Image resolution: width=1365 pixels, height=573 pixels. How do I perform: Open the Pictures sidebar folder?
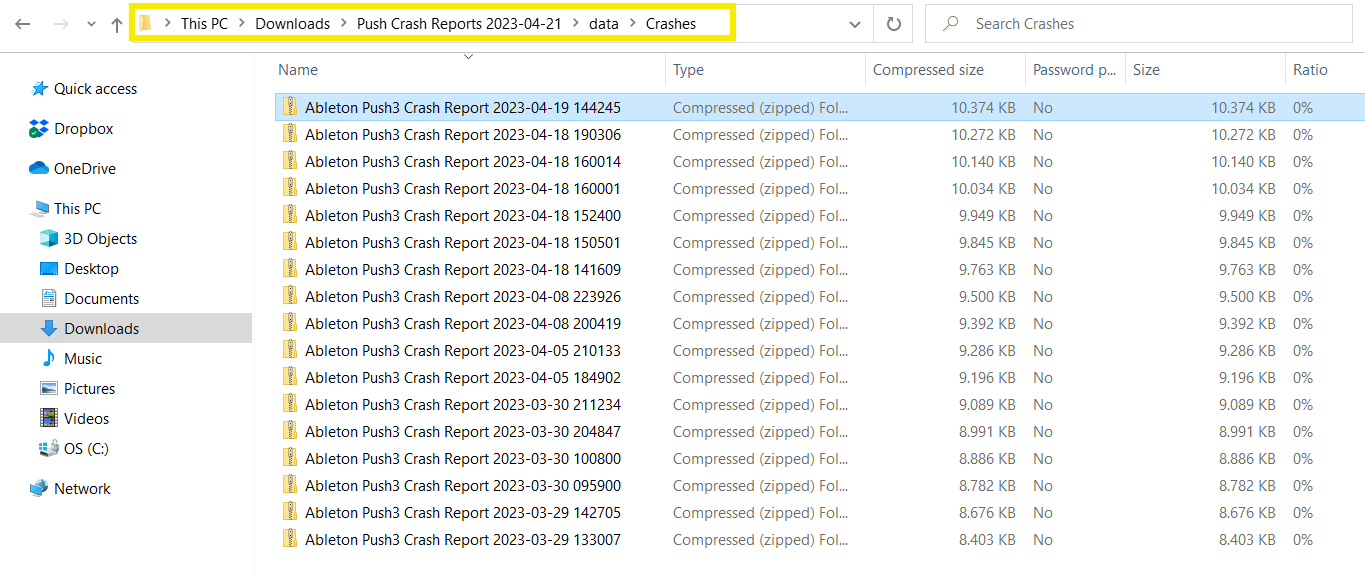[89, 389]
